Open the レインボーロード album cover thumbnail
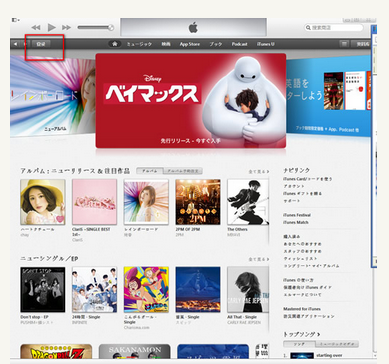This screenshot has height=364, width=389. (x=146, y=202)
